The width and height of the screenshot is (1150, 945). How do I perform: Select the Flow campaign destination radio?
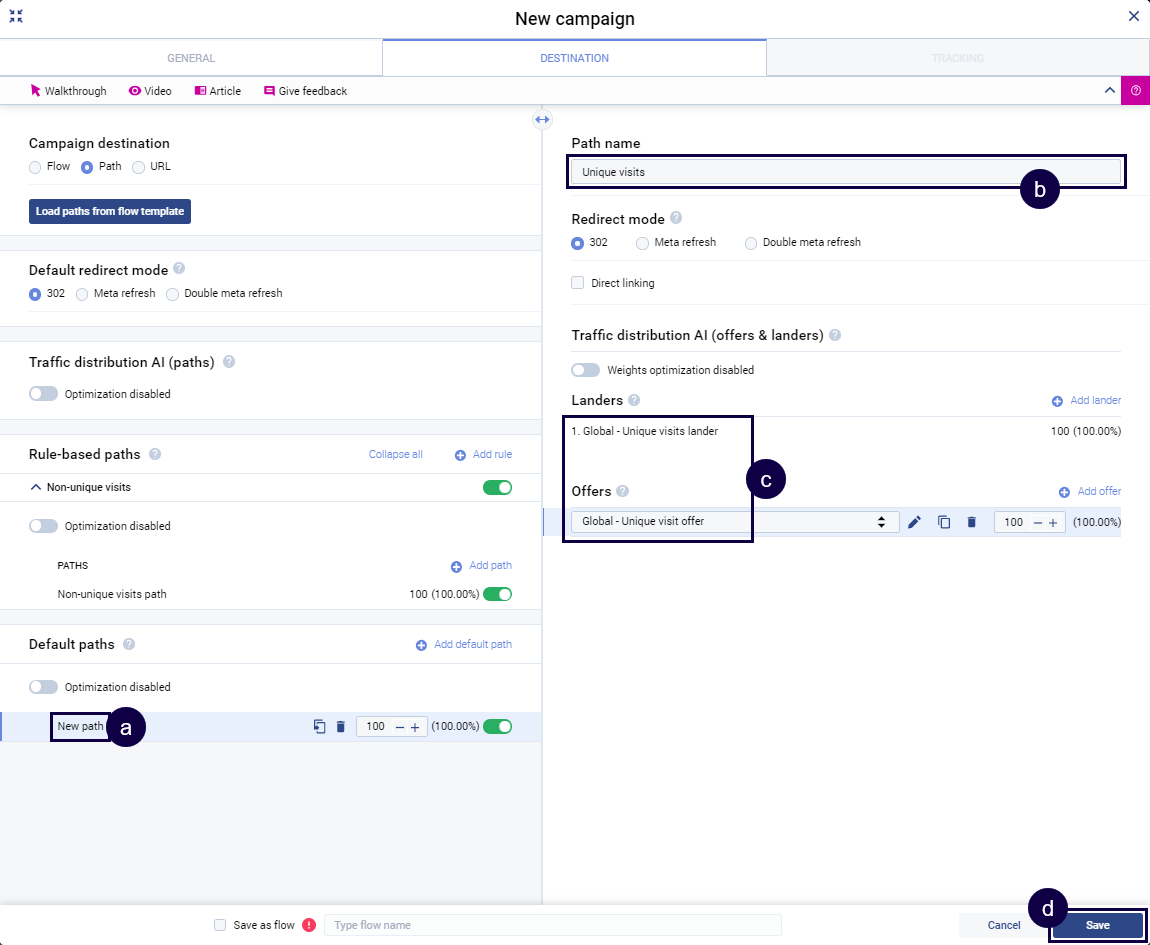tap(35, 167)
